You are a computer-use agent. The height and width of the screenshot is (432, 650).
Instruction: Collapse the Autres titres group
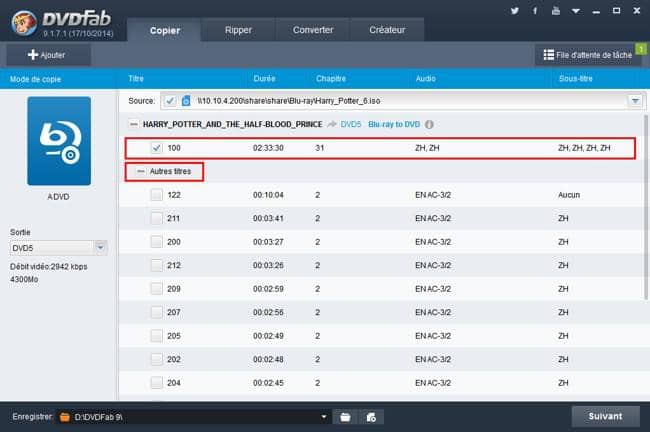(x=141, y=171)
